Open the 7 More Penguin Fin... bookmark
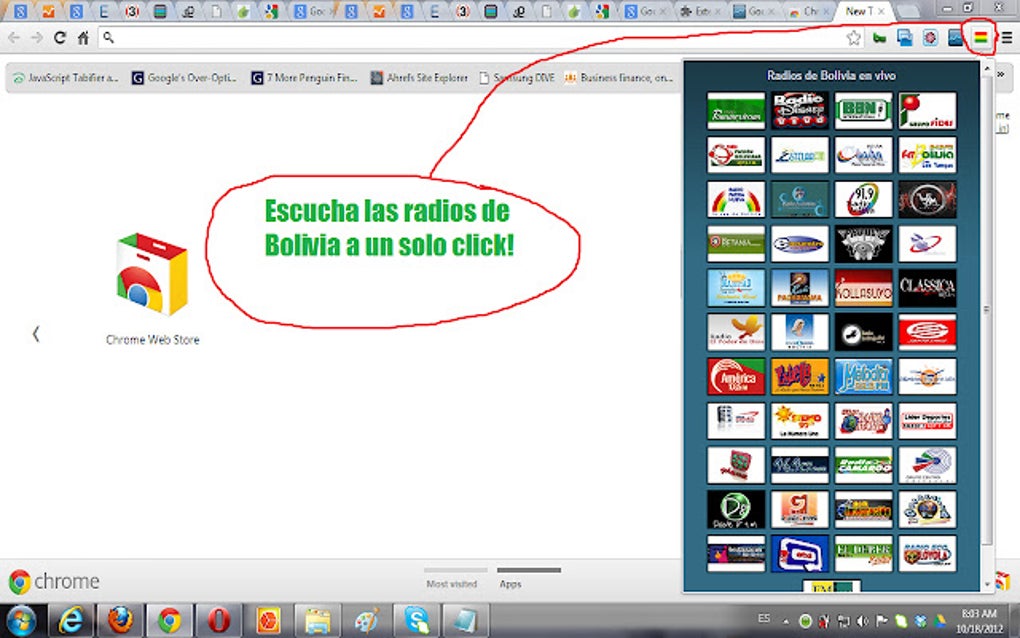This screenshot has width=1020, height=638. [304, 77]
